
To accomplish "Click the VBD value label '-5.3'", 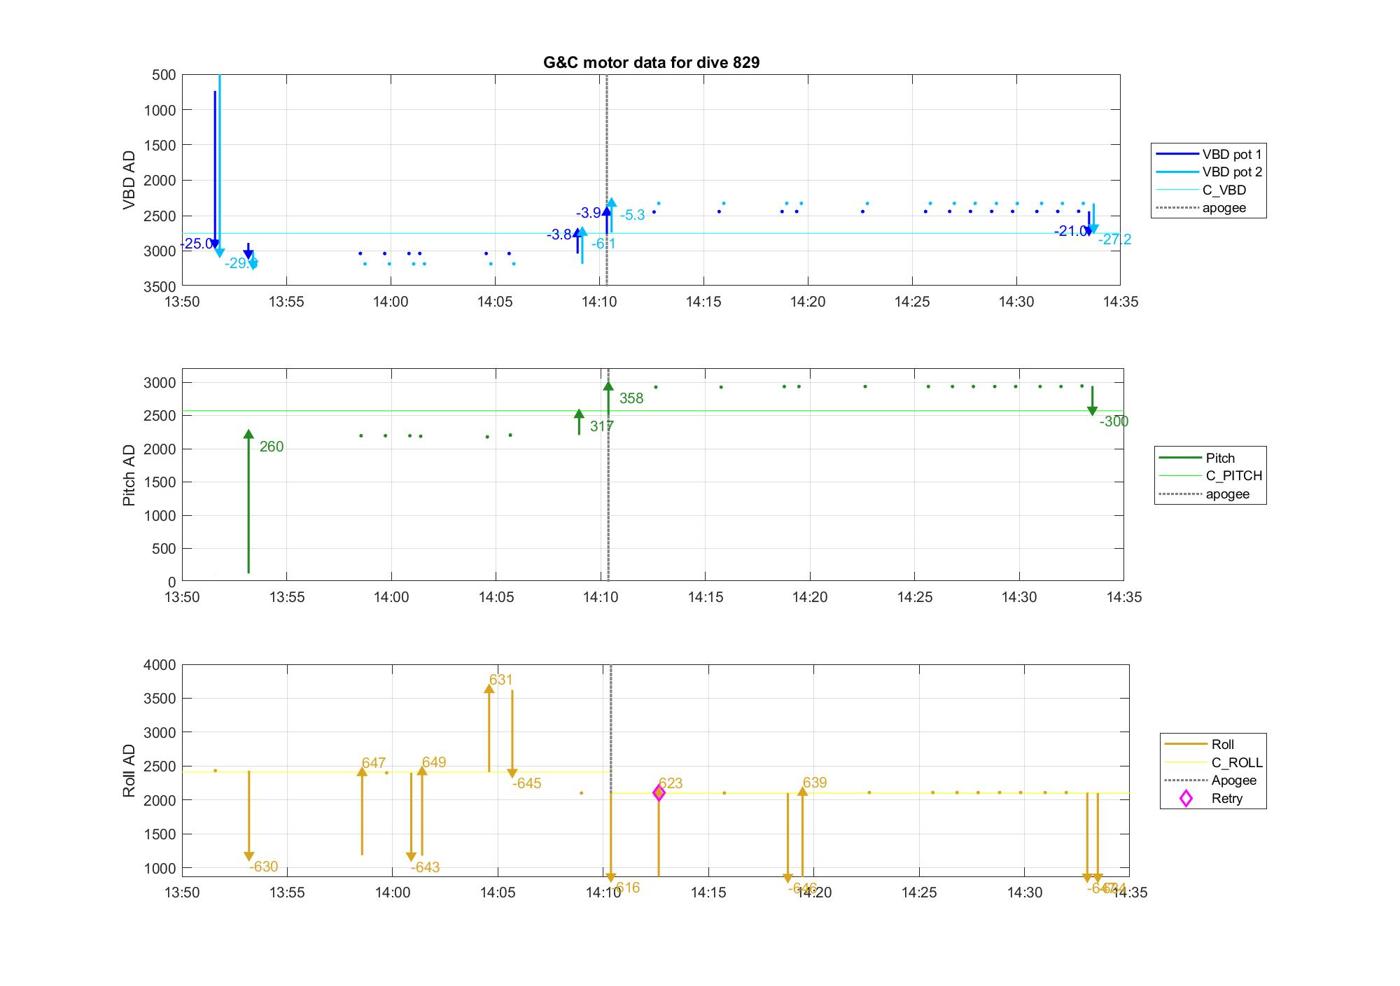I will pos(633,215).
